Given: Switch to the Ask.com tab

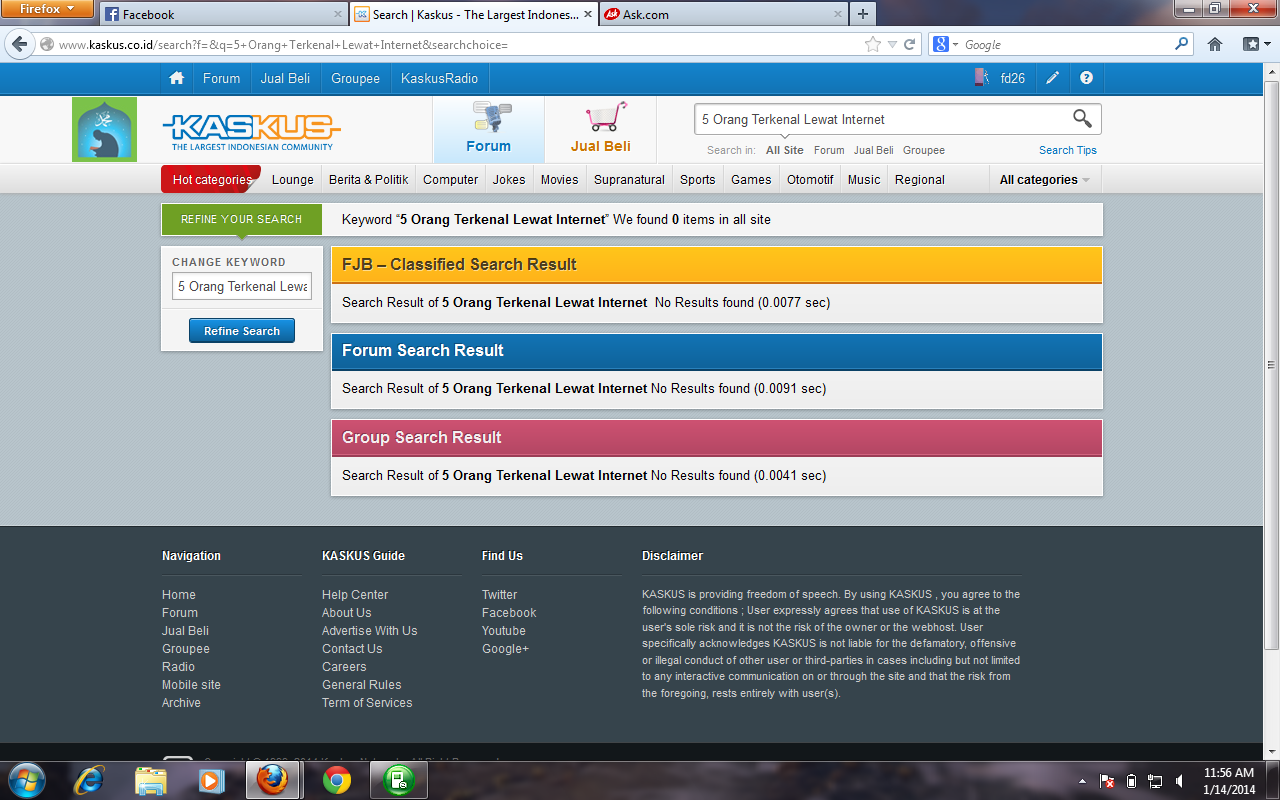Looking at the screenshot, I should [x=724, y=14].
